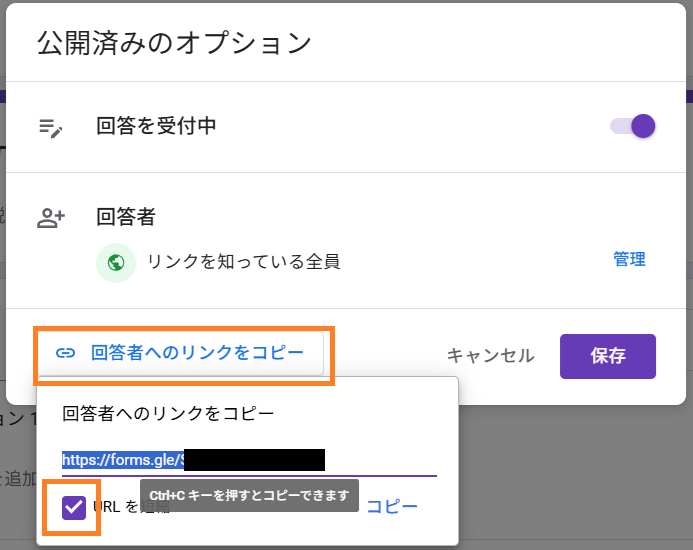
Task: Click the chain link icon
Action: (x=65, y=353)
